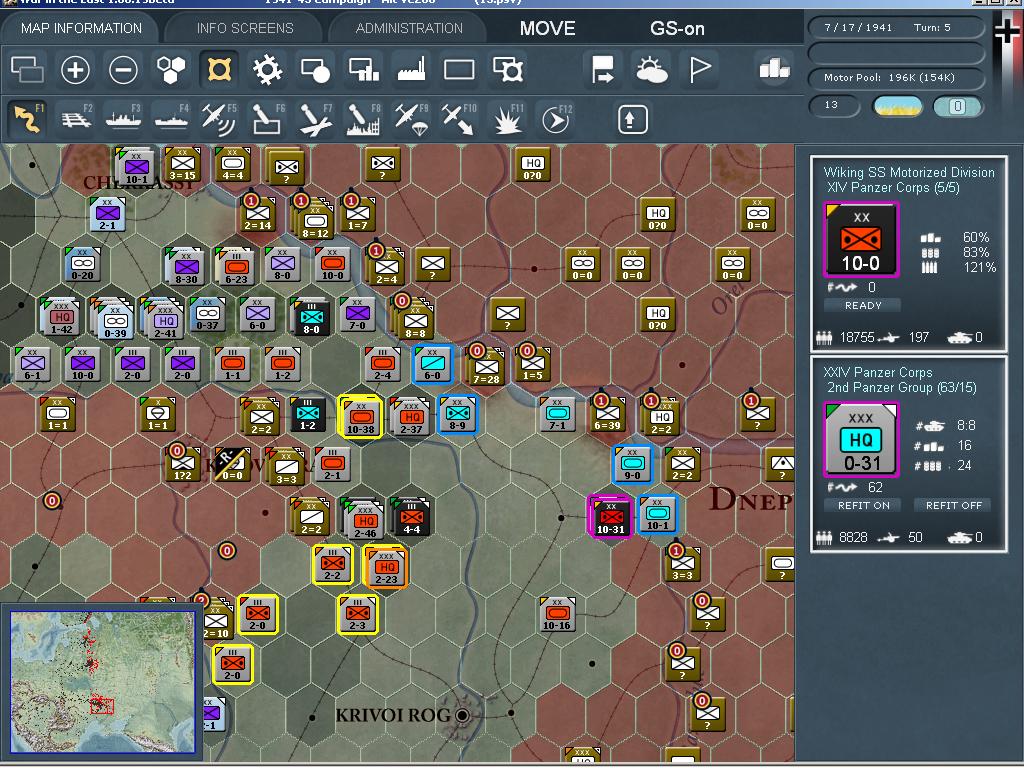Image resolution: width=1024 pixels, height=768 pixels.
Task: Select the F10 air transfer icon
Action: pos(459,119)
